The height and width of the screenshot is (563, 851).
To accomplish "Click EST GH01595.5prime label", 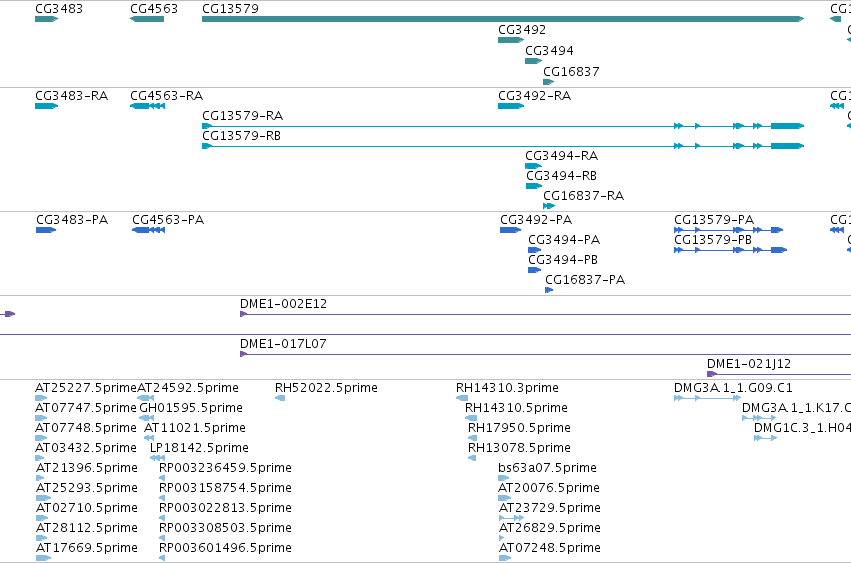I will 191,408.
